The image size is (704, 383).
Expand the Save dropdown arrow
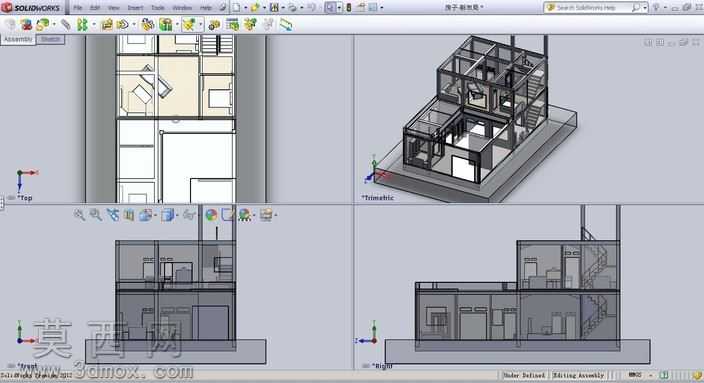coord(283,8)
